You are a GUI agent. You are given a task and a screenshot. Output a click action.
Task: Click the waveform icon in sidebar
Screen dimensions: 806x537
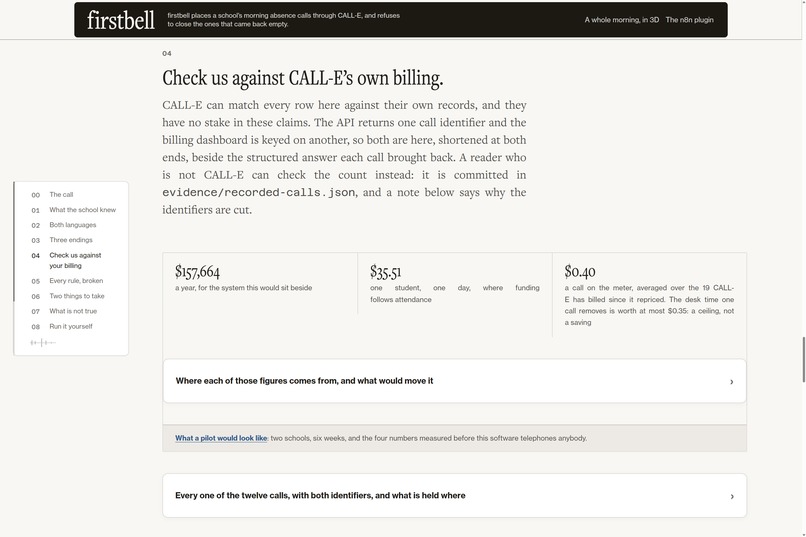click(43, 342)
